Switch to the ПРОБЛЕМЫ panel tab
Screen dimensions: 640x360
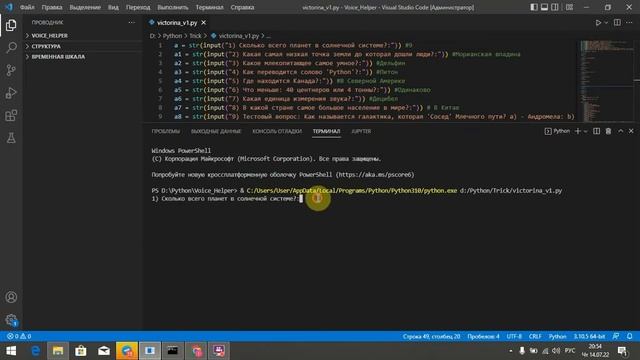(x=166, y=131)
